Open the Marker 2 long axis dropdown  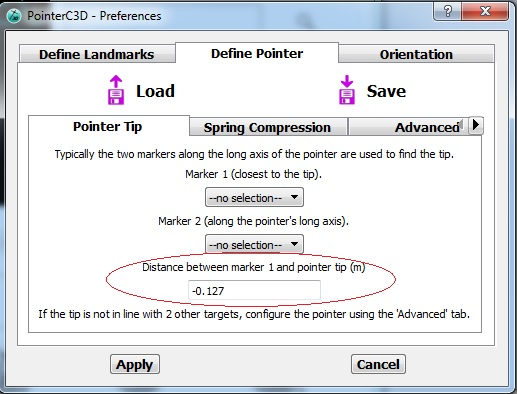point(254,244)
